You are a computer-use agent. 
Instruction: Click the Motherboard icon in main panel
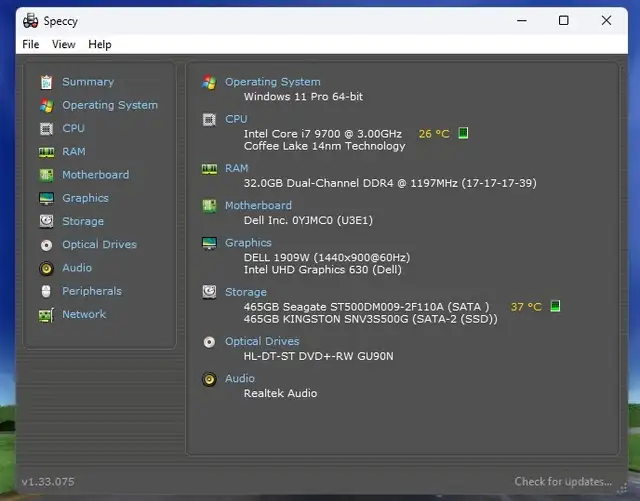[x=209, y=206]
